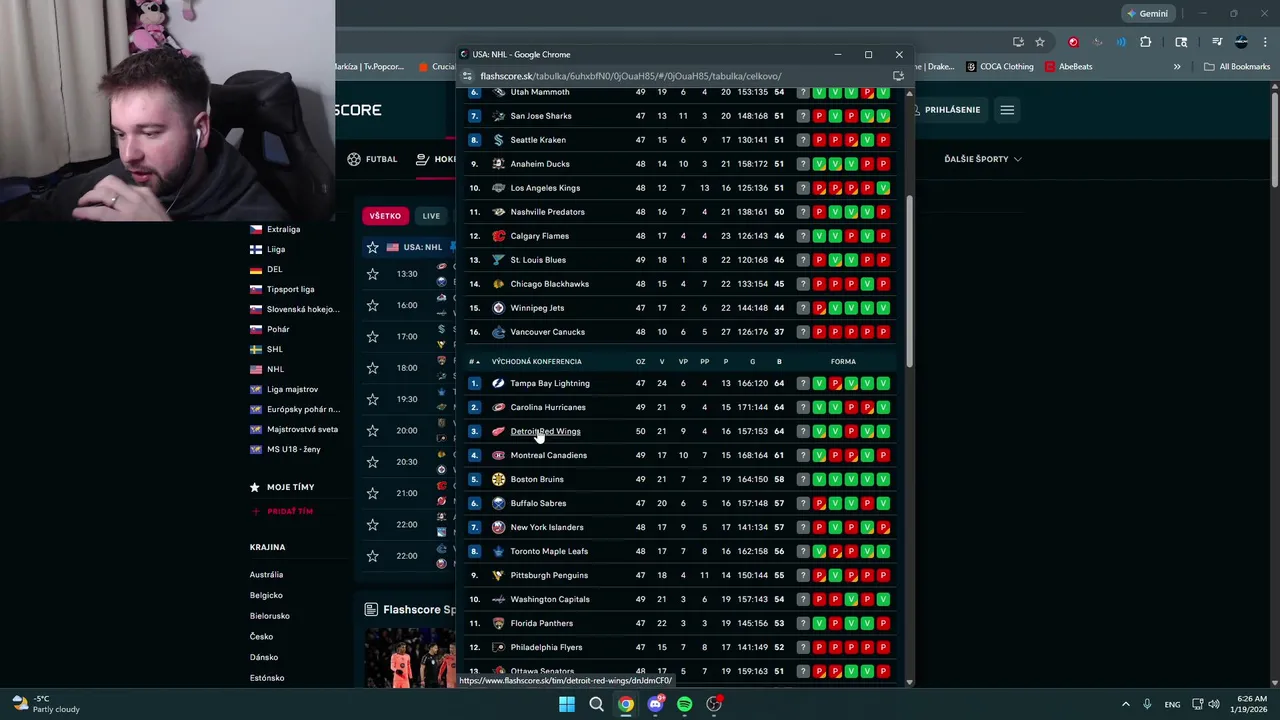Click the Tampa Bay Lightning team logo
Screen dimensions: 1280x720
coord(499,383)
